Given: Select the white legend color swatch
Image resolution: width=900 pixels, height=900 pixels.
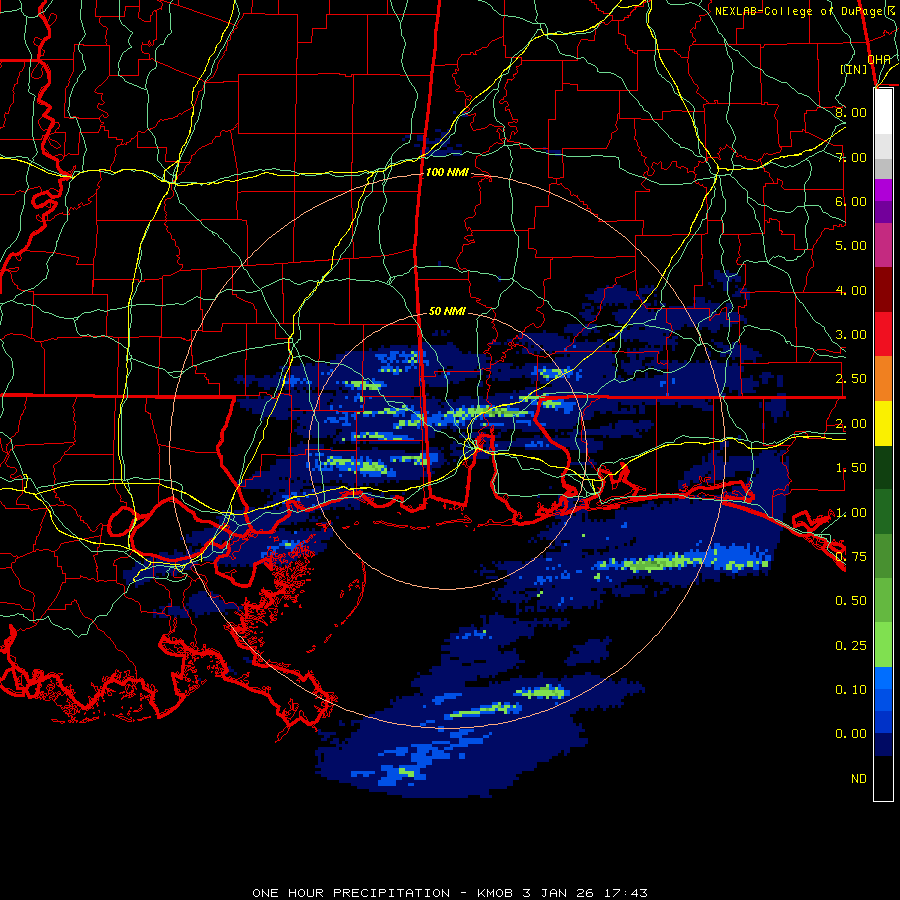Looking at the screenshot, I should 883,112.
